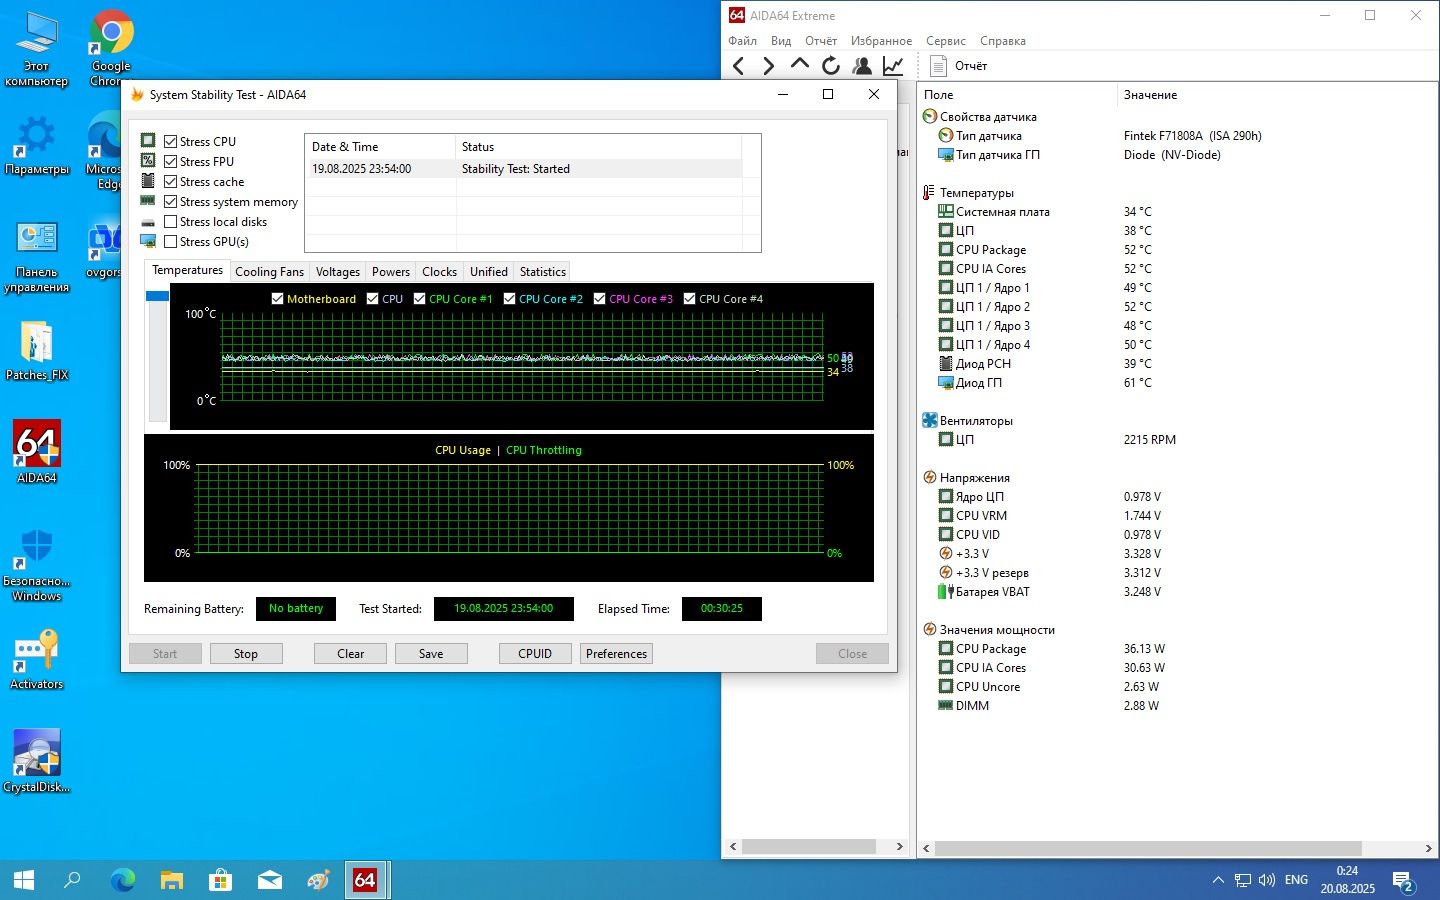Click the Refresh icon in AIDA64 toolbar
1440x900 pixels.
(x=831, y=66)
